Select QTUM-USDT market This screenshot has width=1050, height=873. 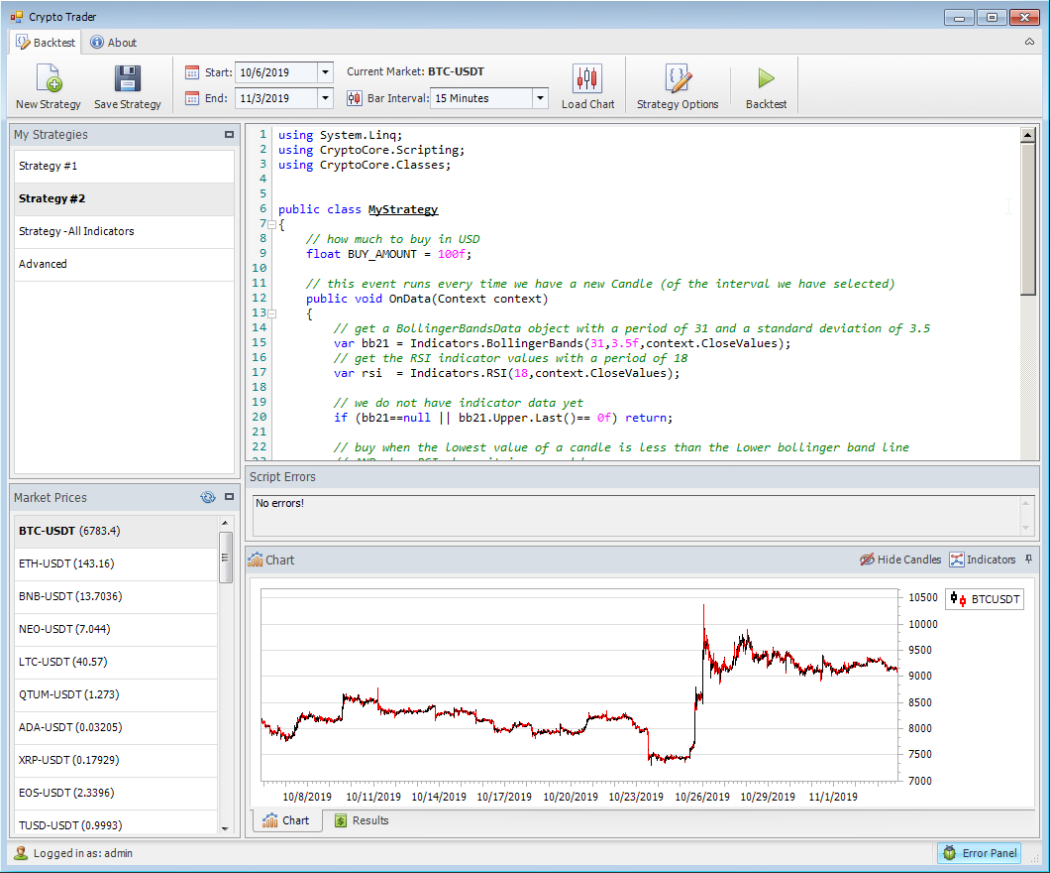pyautogui.click(x=116, y=695)
